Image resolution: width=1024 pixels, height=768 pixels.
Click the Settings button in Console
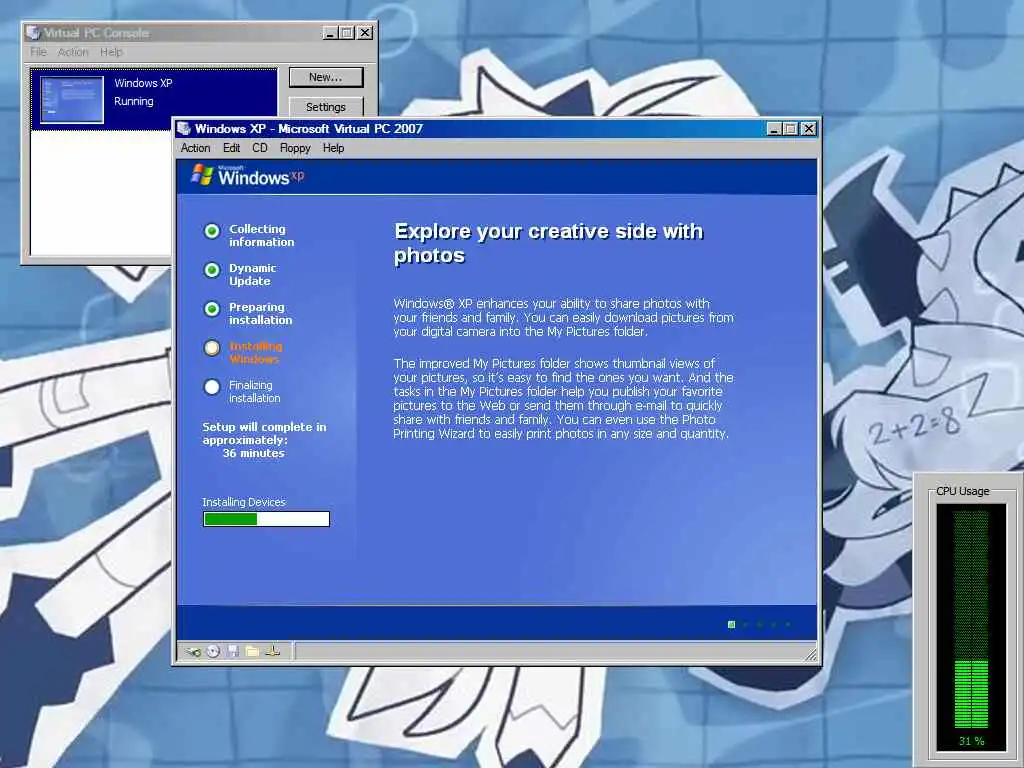point(326,107)
